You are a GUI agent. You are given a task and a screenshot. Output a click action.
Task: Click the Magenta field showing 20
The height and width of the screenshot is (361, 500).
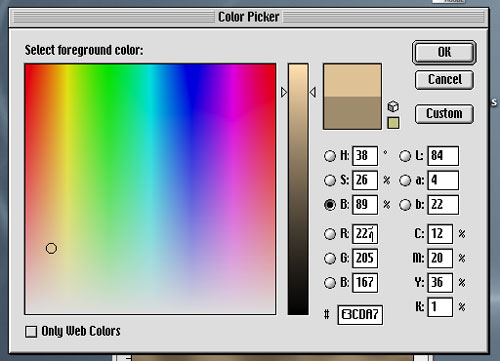coord(440,258)
